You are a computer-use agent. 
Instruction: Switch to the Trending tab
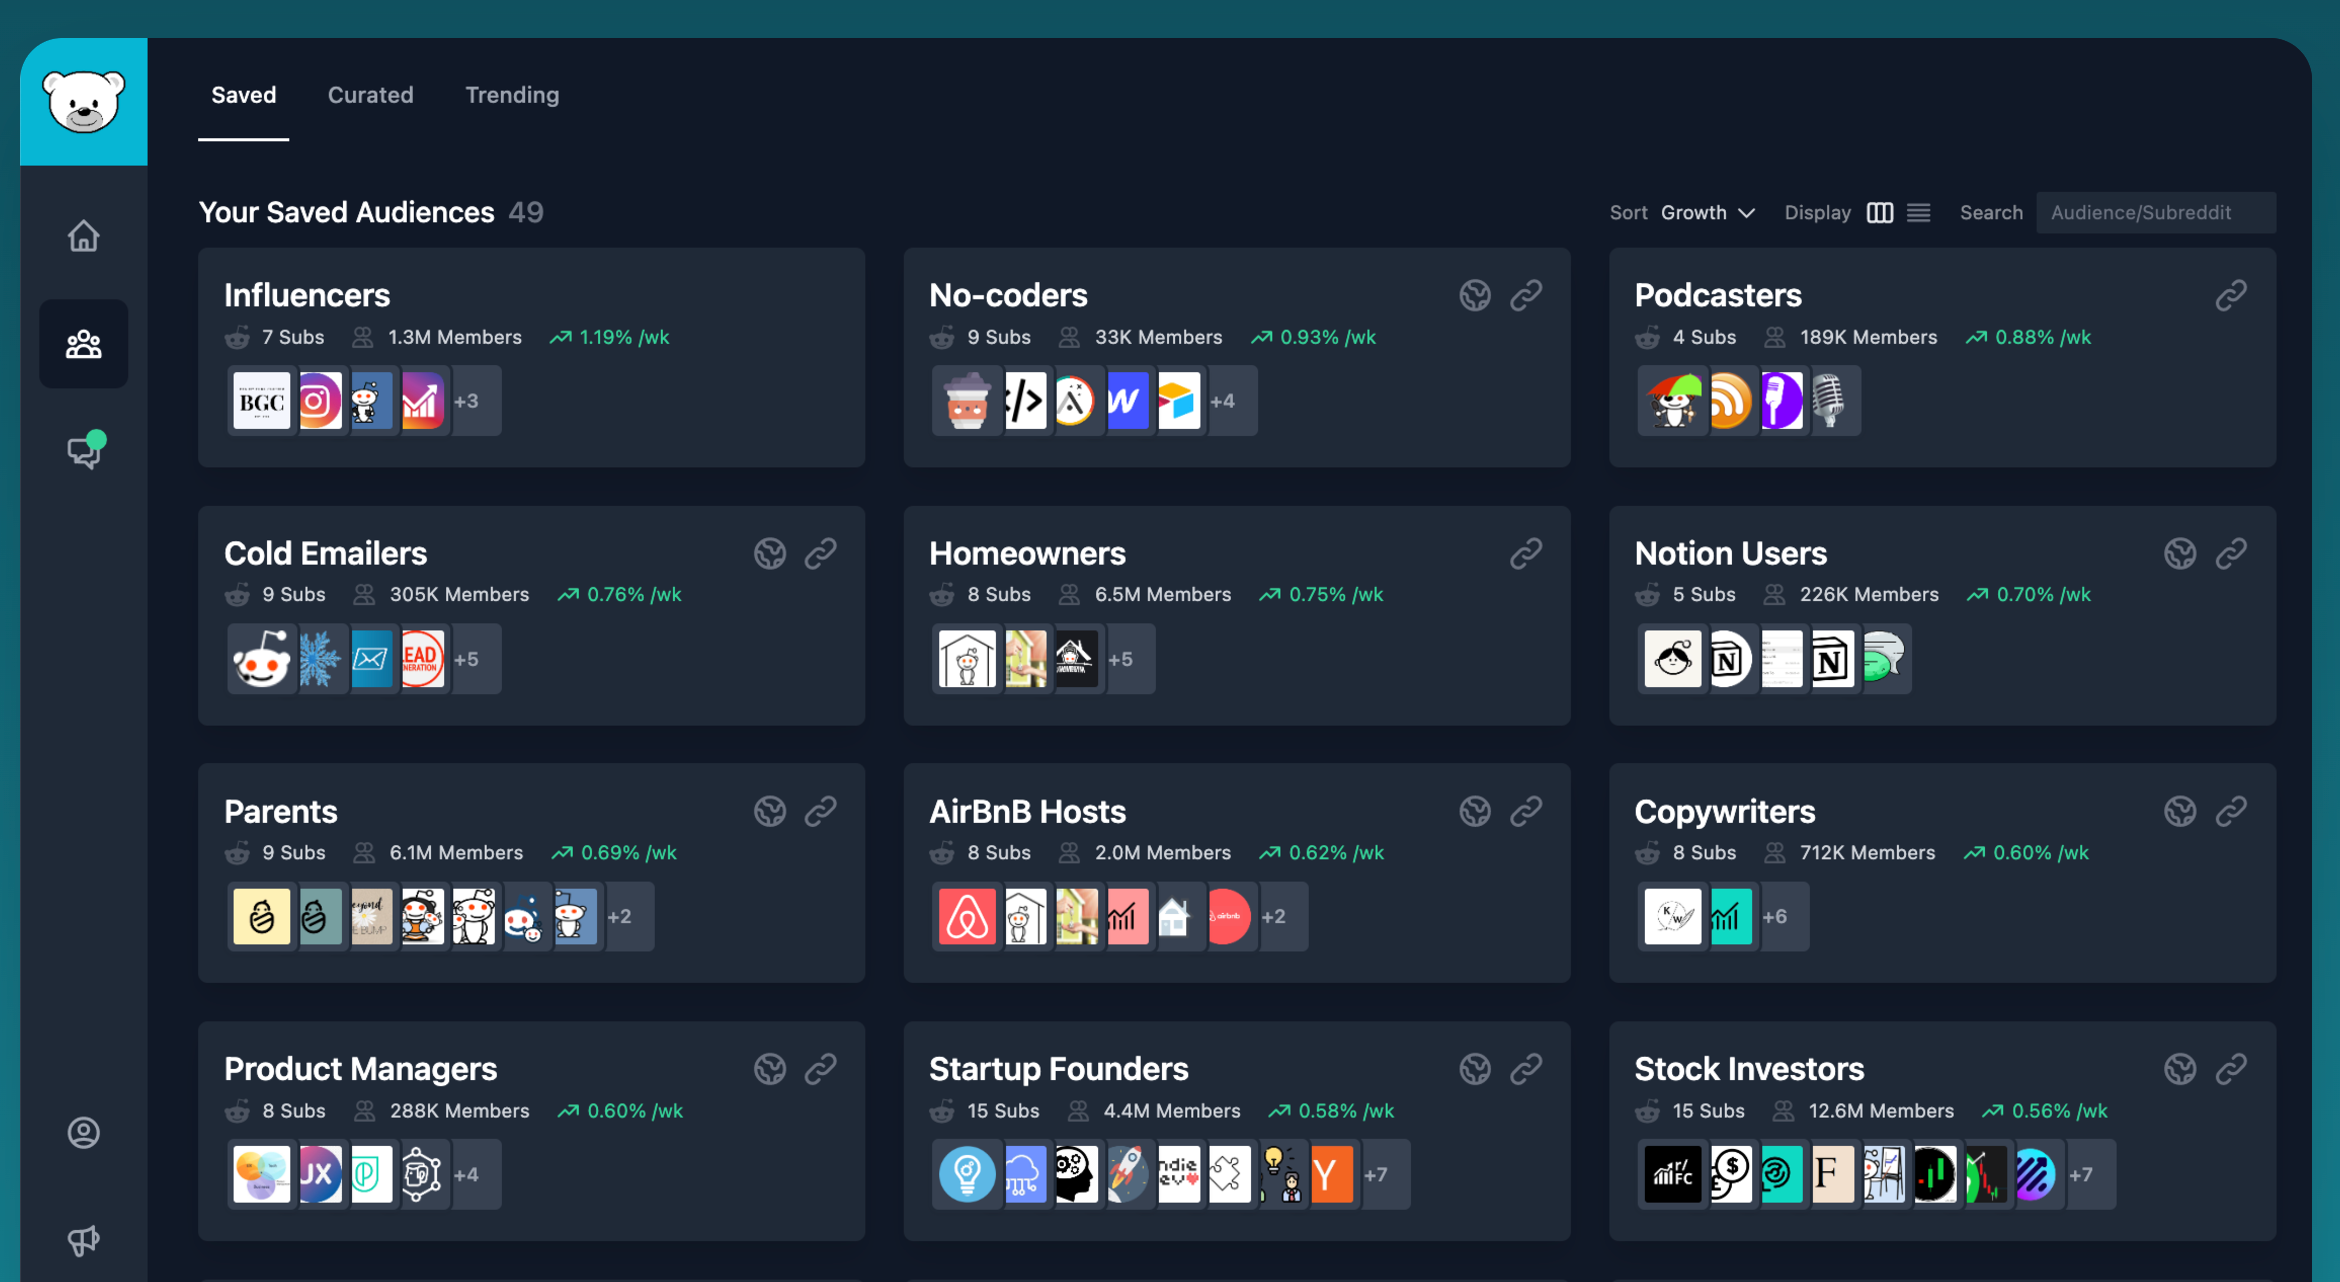[x=511, y=95]
